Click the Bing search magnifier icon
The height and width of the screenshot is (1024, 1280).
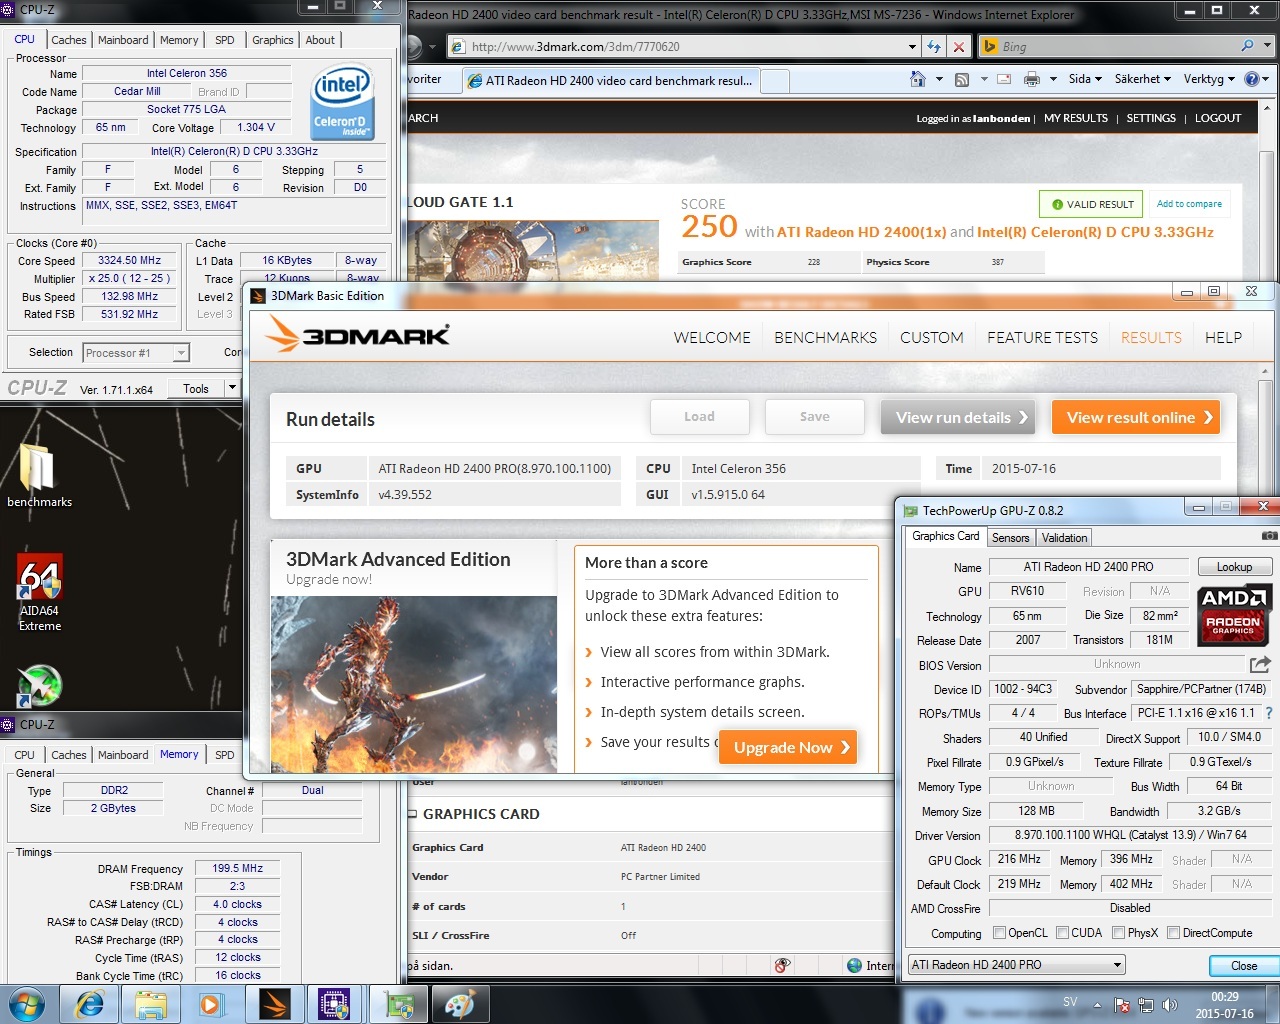tap(1247, 46)
